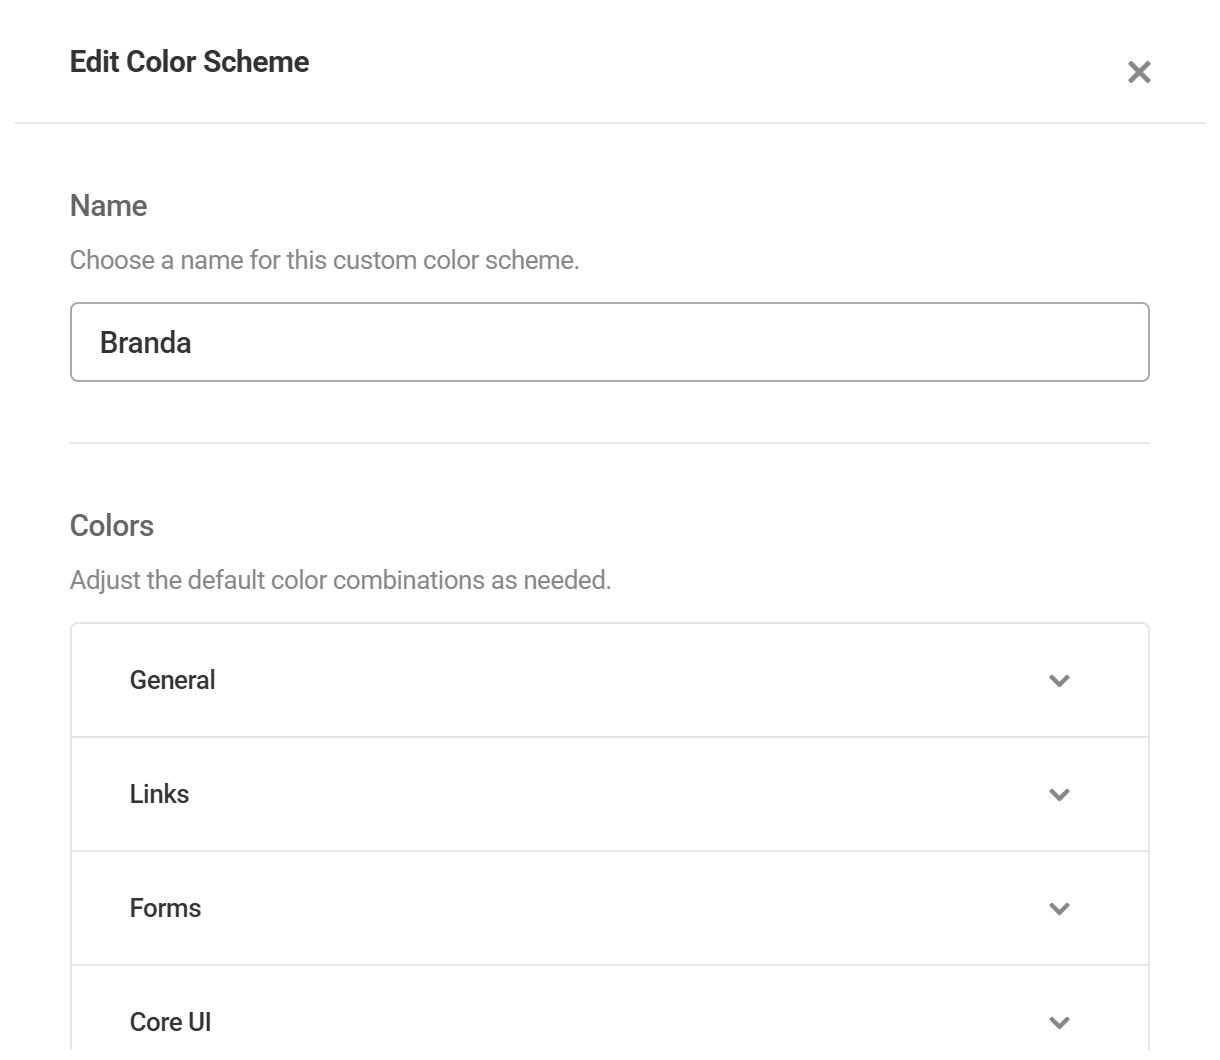1220x1060 pixels.
Task: Click the downward arrow on the General row
Action: tap(1059, 680)
